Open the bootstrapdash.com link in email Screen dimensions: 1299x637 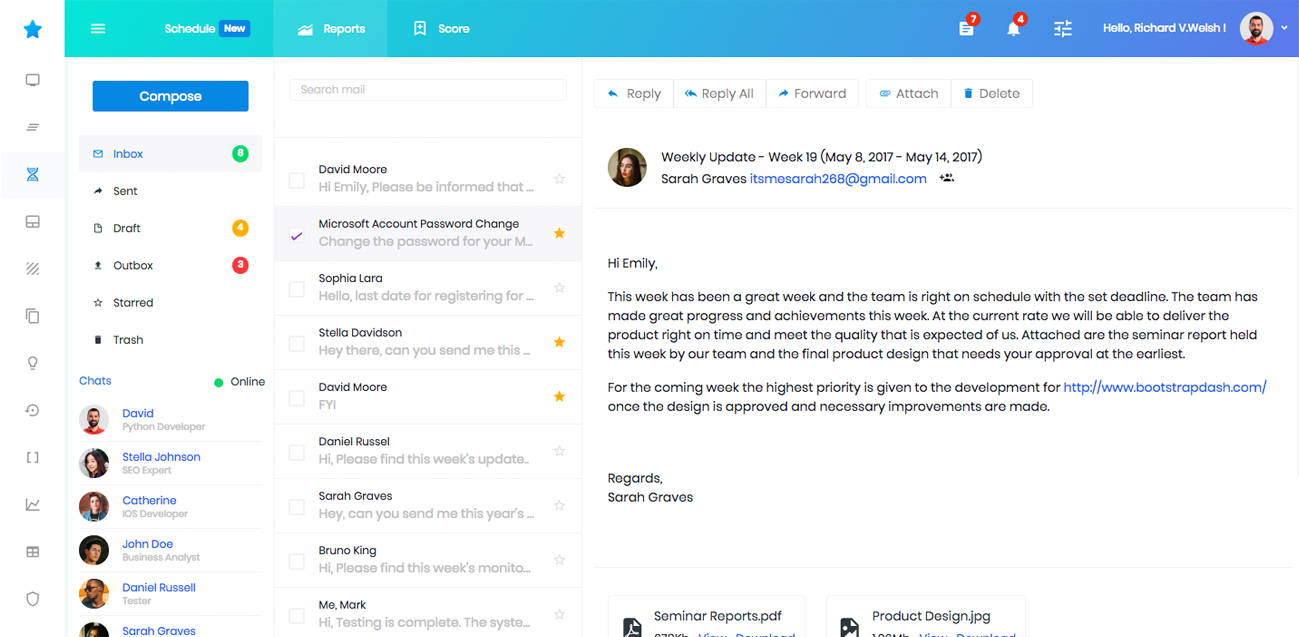[1164, 387]
